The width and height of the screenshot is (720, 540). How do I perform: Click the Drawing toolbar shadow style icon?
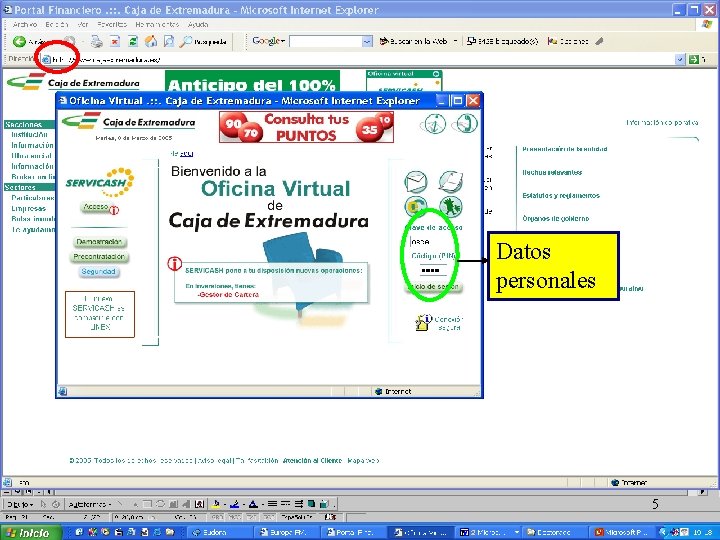[311, 504]
